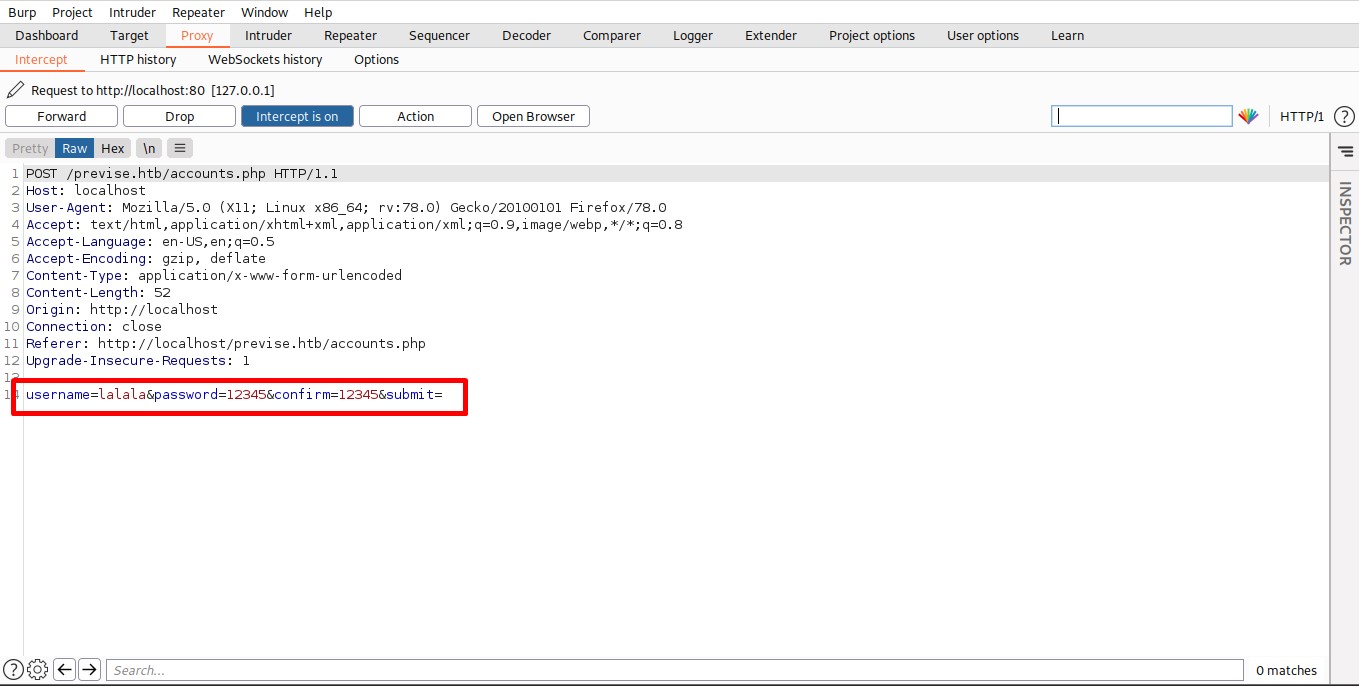Toggle non-printing characters \n button
This screenshot has width=1359, height=686.
tap(148, 148)
